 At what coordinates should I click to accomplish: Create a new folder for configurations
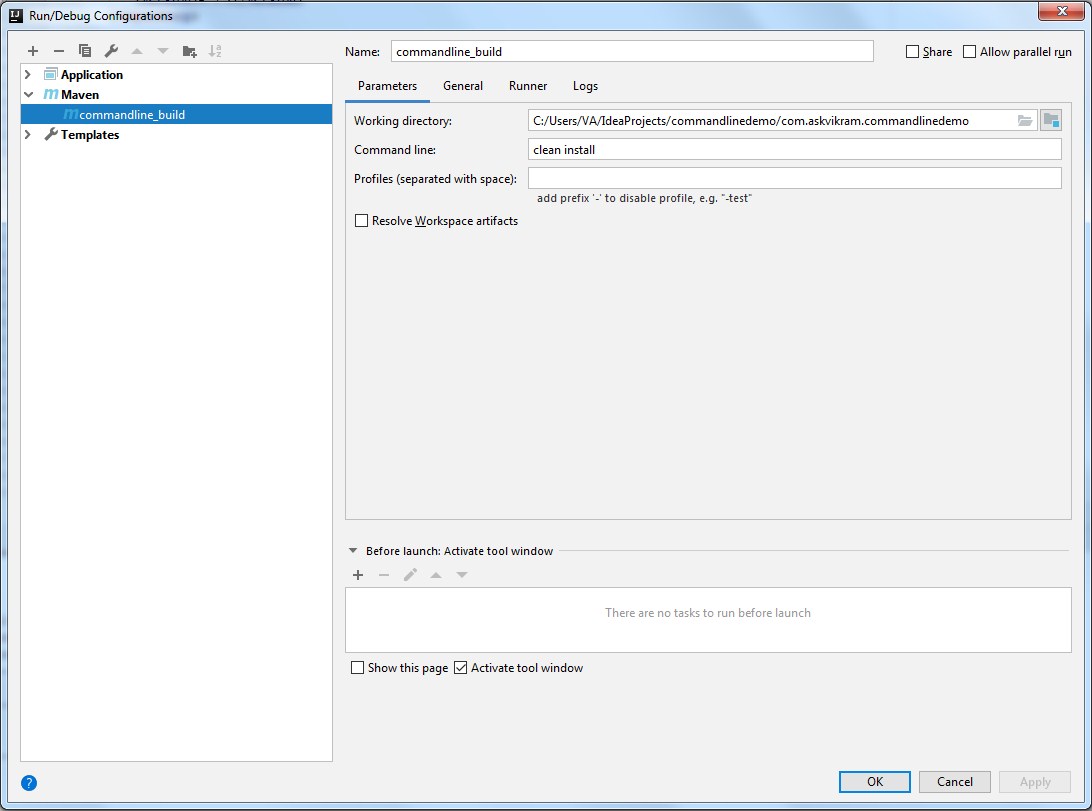click(189, 51)
